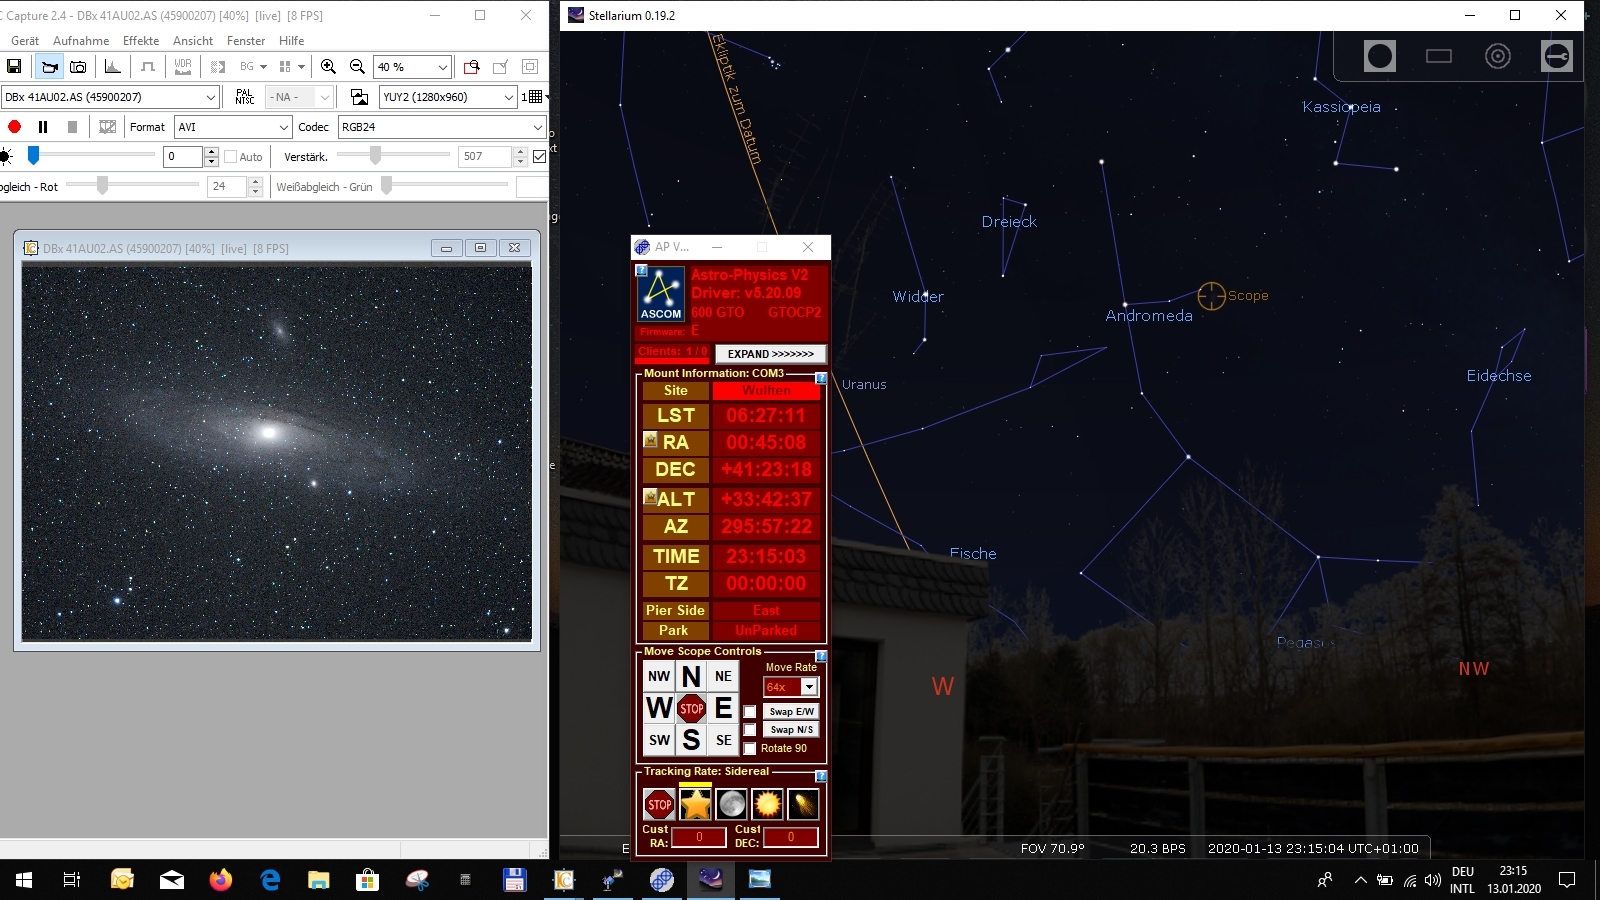
Task: Stop tracking with the Tracking Rate STOP icon
Action: 659,804
